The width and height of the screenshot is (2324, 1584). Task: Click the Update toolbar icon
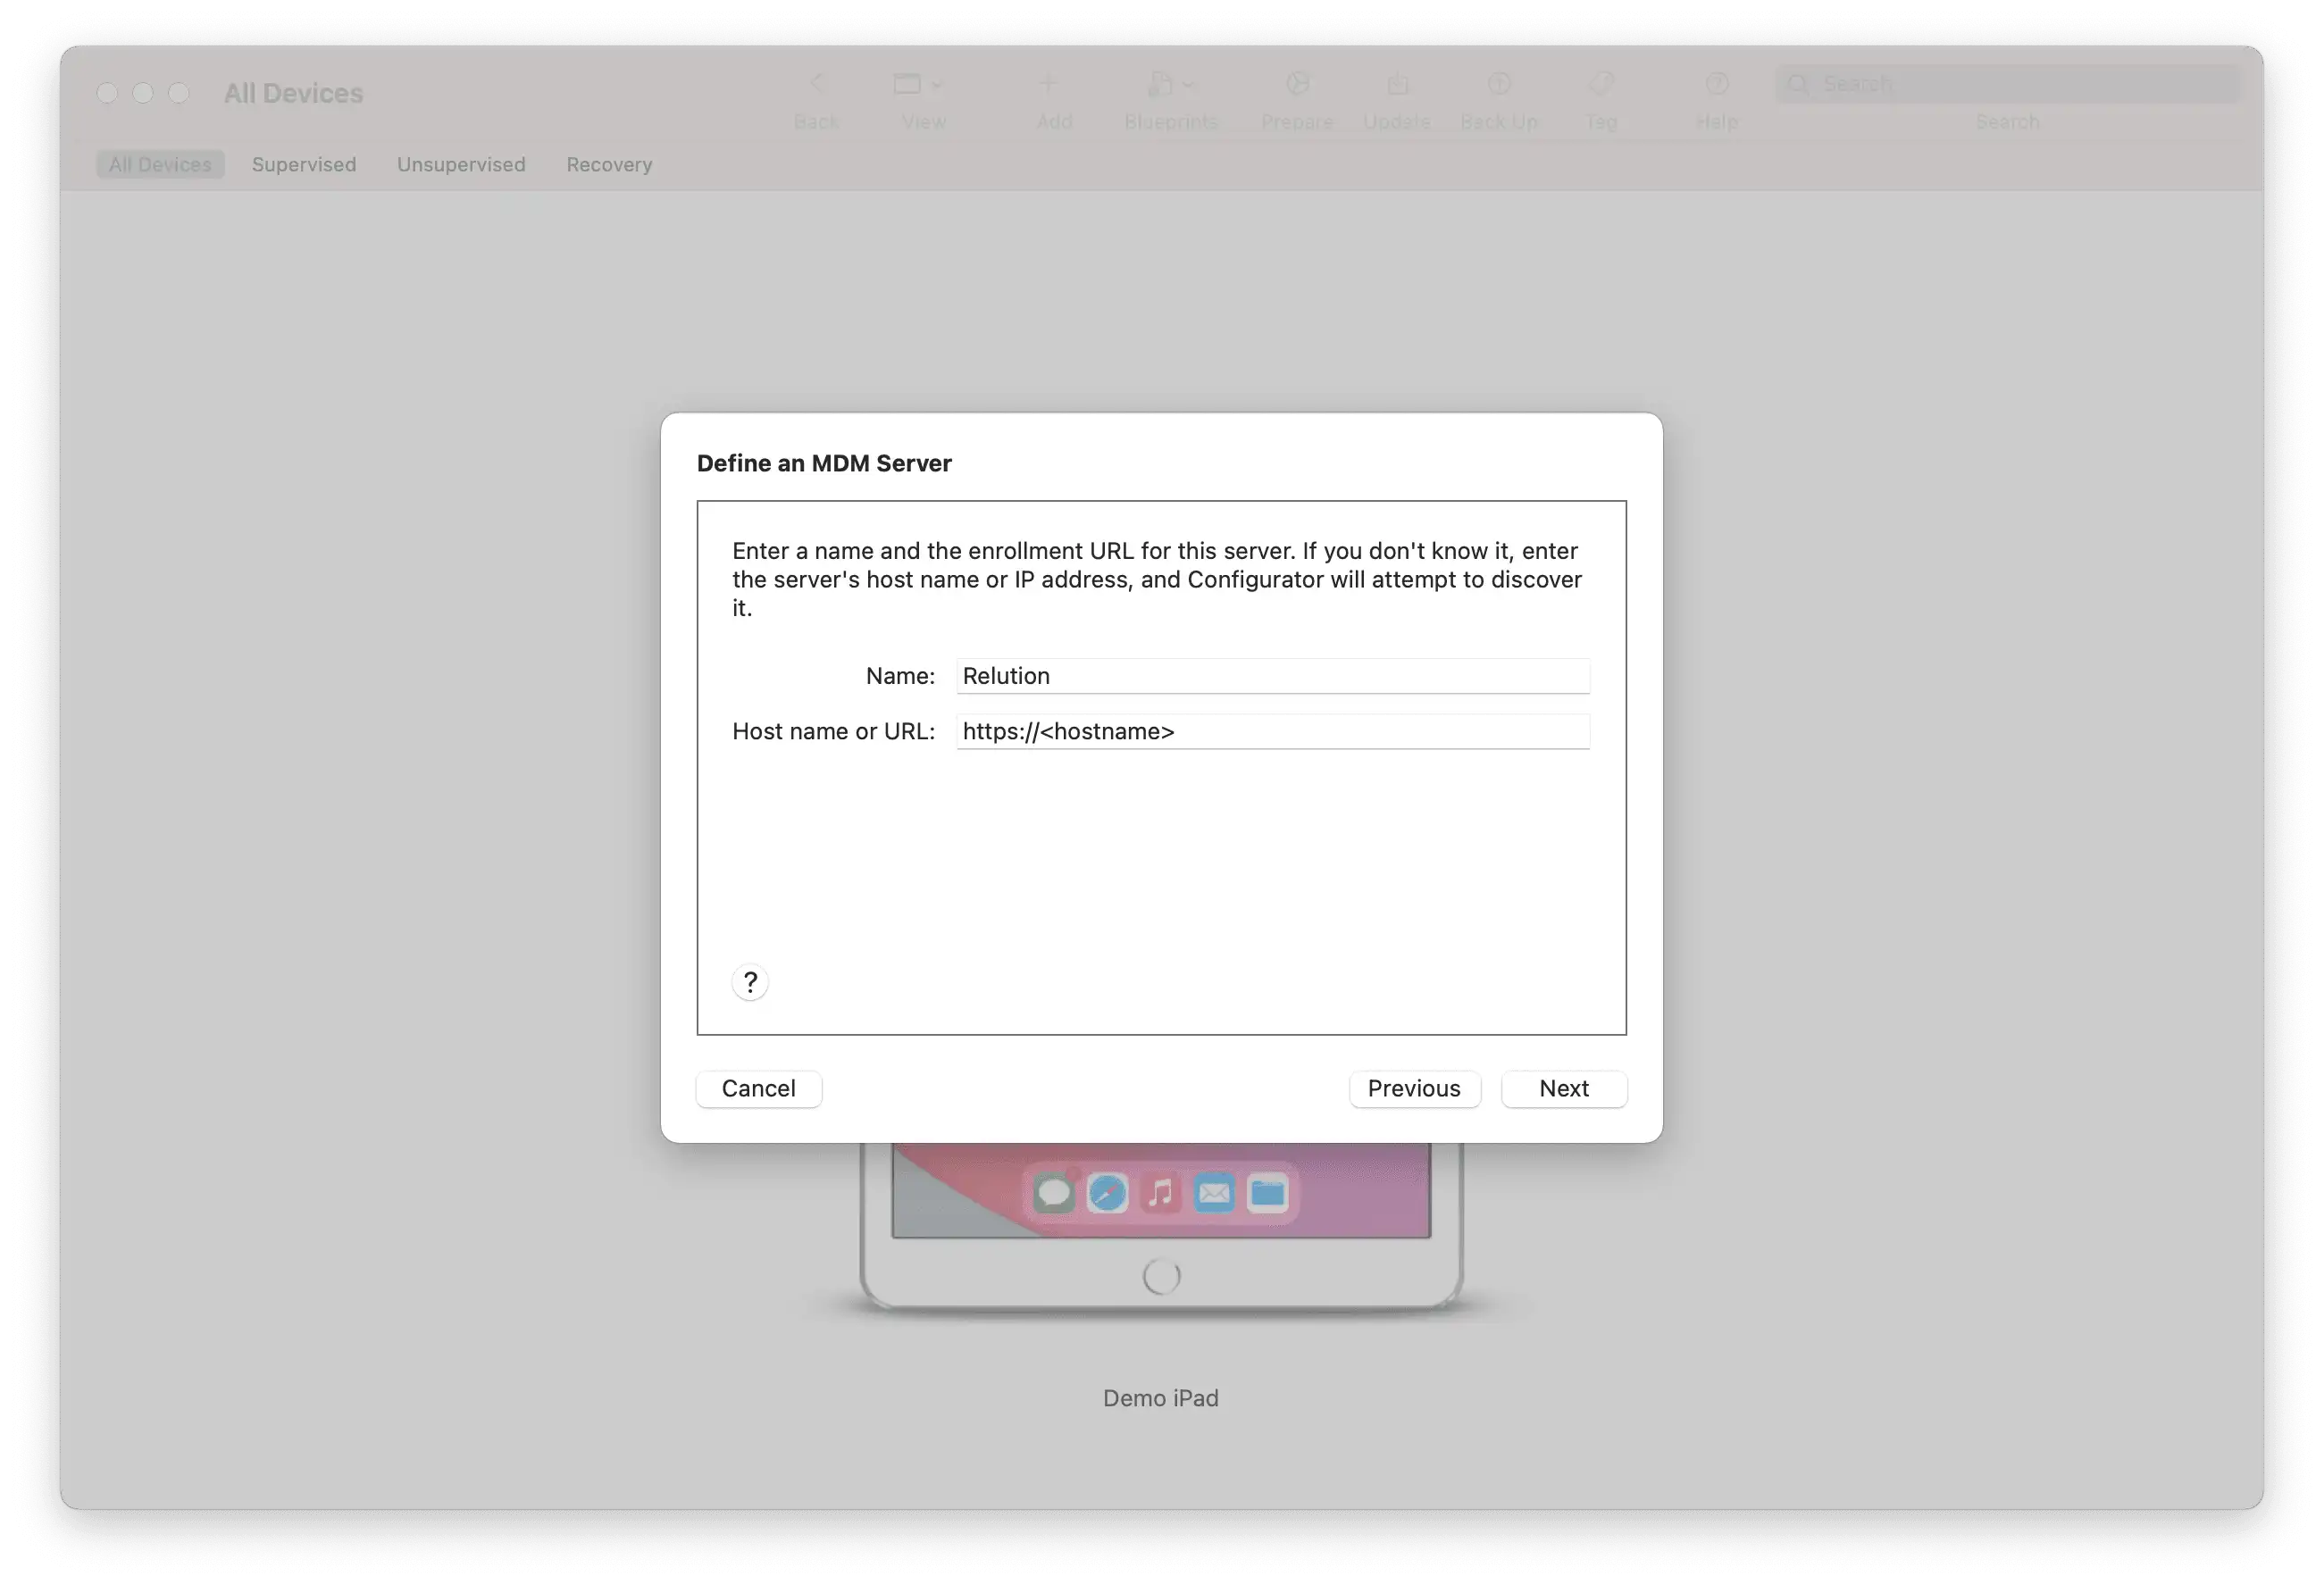click(x=1397, y=84)
